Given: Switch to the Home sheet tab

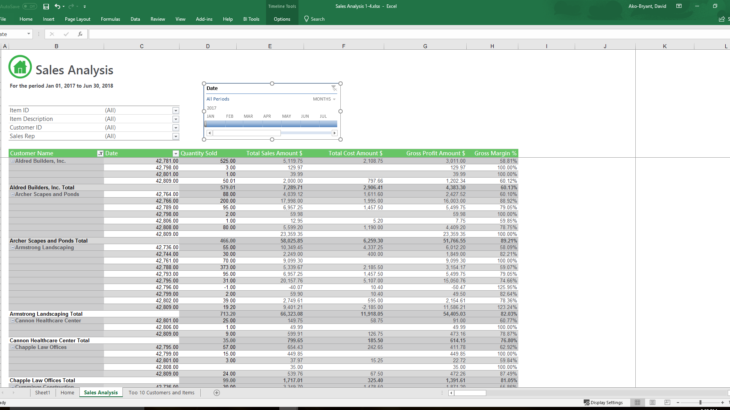Looking at the screenshot, I should (67, 393).
